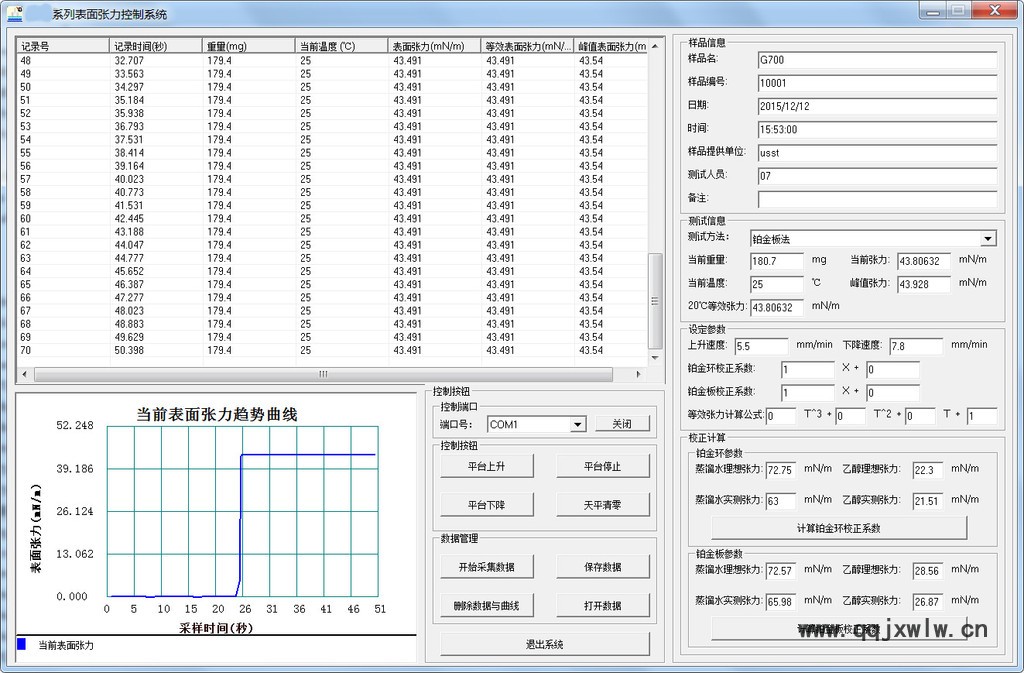Click the 计算铂金环校正系数 button
This screenshot has width=1024, height=673.
[x=839, y=528]
